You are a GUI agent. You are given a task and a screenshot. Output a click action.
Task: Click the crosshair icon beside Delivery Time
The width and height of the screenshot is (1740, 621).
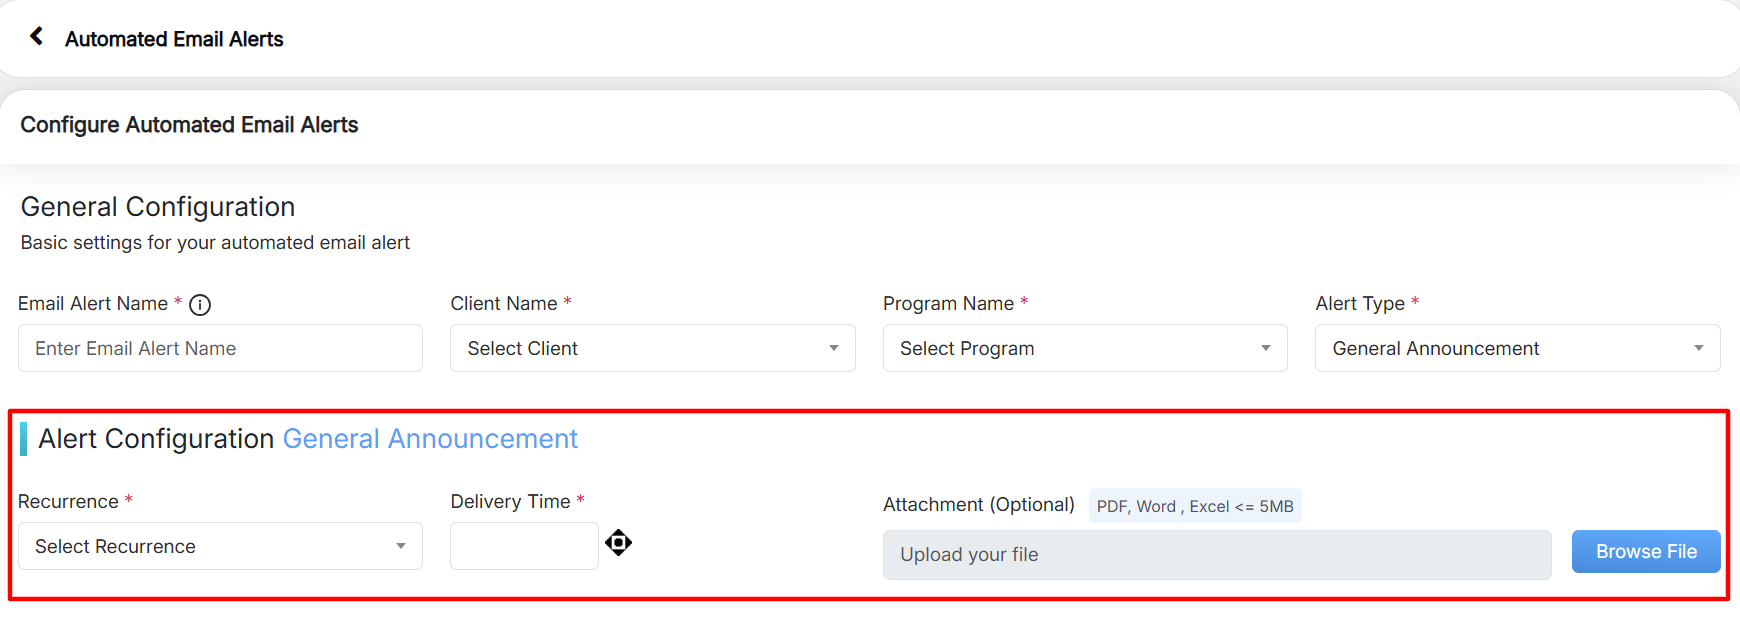click(619, 543)
